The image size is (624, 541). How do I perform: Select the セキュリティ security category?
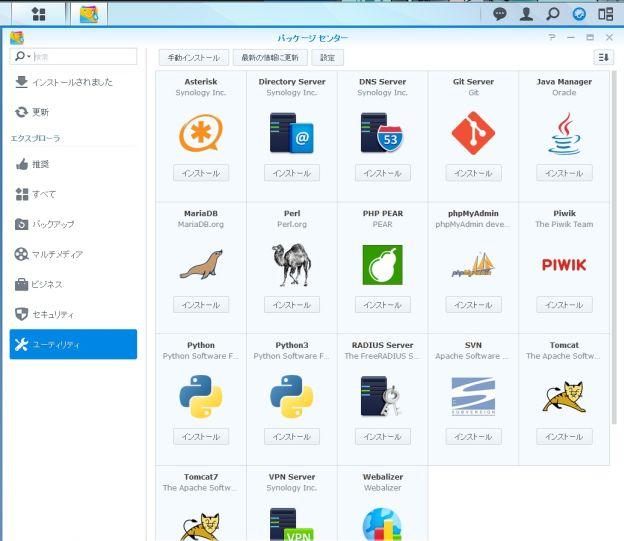click(x=73, y=314)
